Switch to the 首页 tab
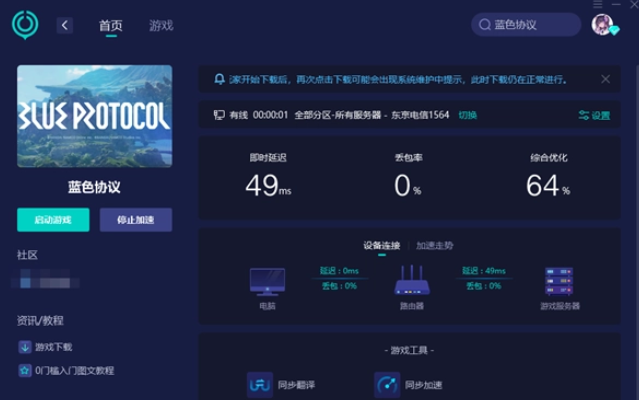The image size is (639, 400). [111, 26]
